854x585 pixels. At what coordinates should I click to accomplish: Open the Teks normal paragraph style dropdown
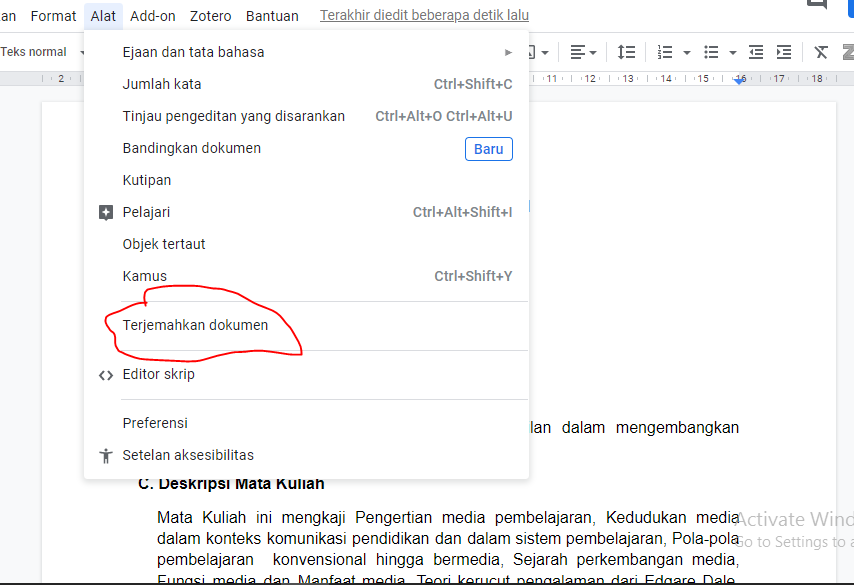(42, 52)
